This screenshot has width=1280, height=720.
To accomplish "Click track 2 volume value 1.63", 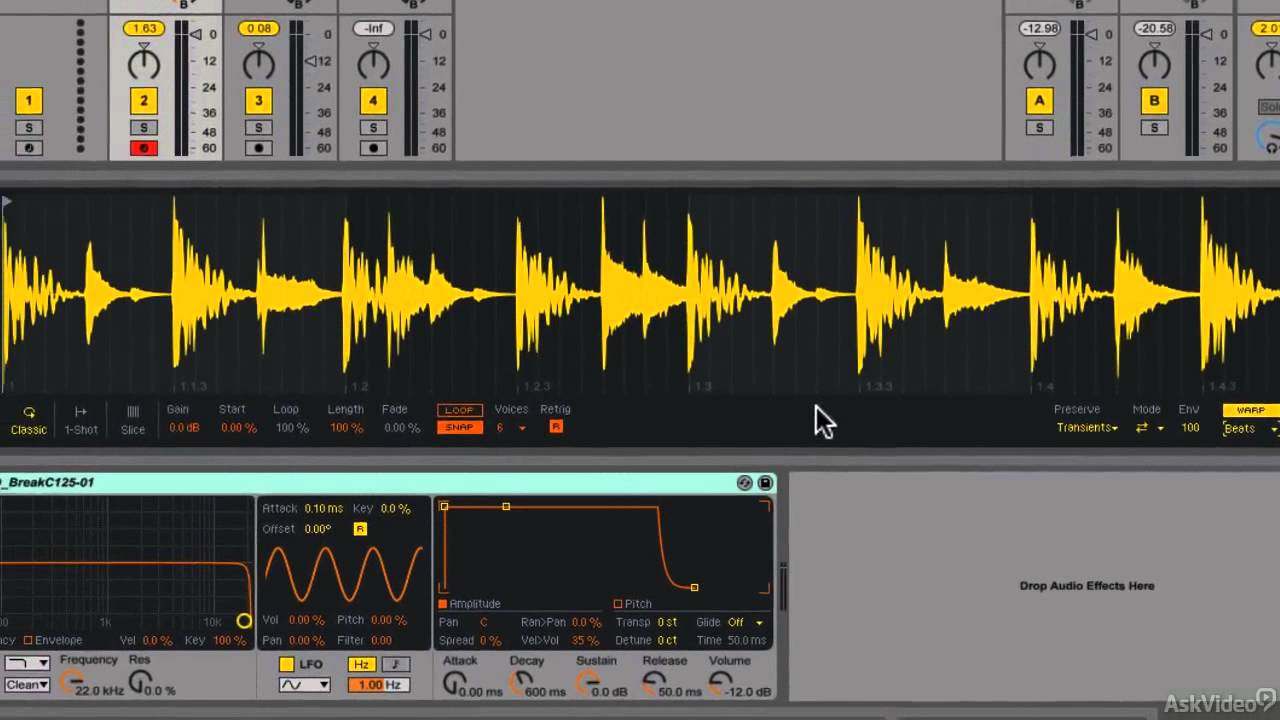I will (x=143, y=28).
